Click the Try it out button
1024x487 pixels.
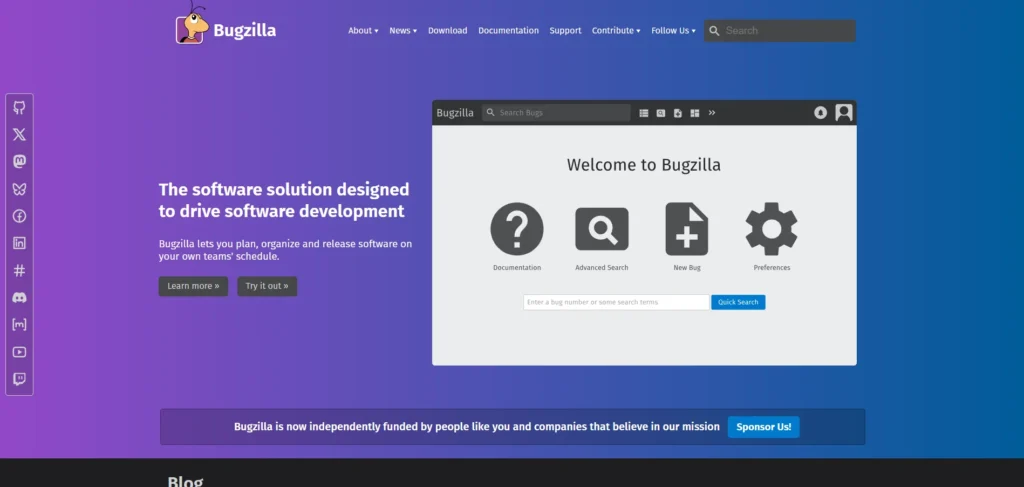(x=267, y=286)
